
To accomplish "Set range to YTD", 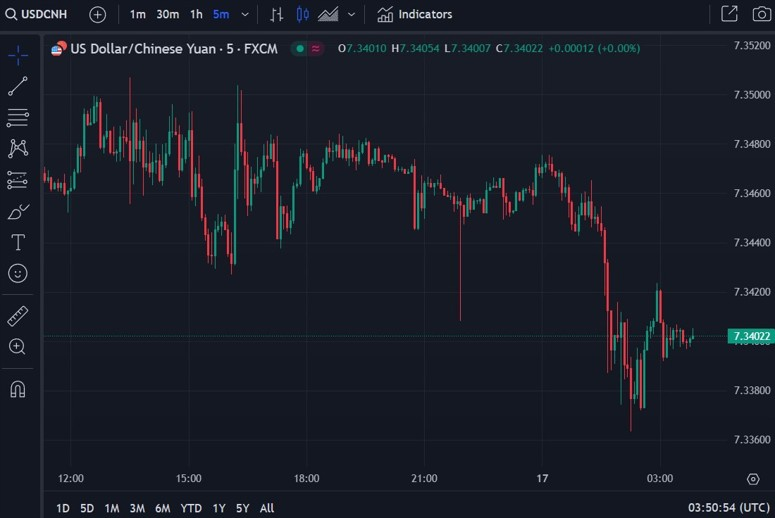I will click(191, 508).
